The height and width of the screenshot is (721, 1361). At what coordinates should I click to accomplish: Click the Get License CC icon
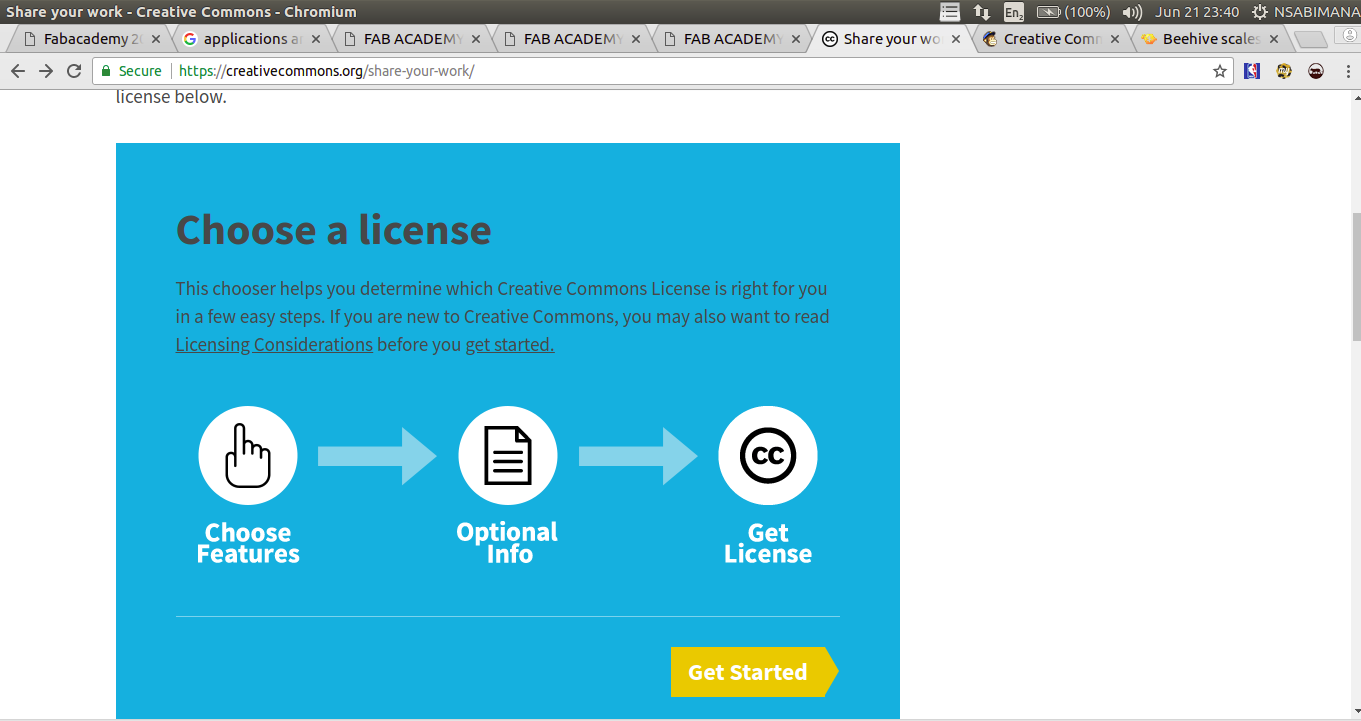click(x=768, y=455)
